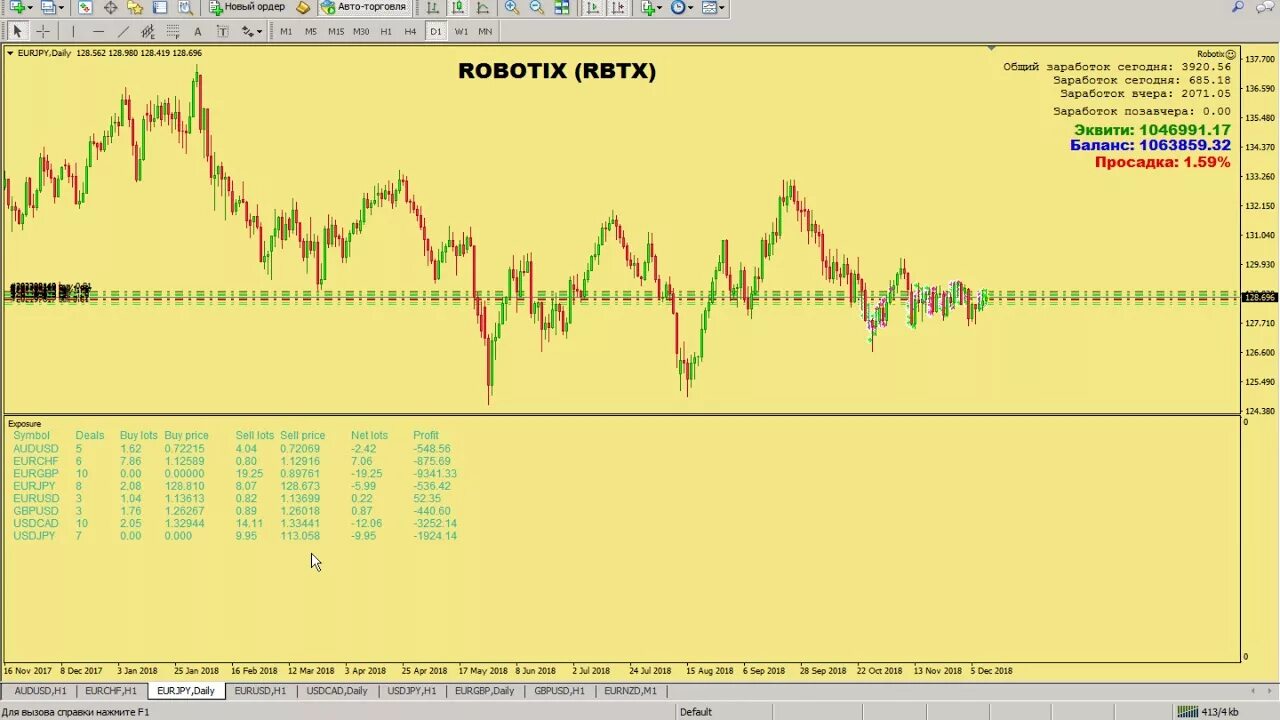Select the Fibonacci retracement tool
Viewport: 1280px width, 720px height.
173,31
